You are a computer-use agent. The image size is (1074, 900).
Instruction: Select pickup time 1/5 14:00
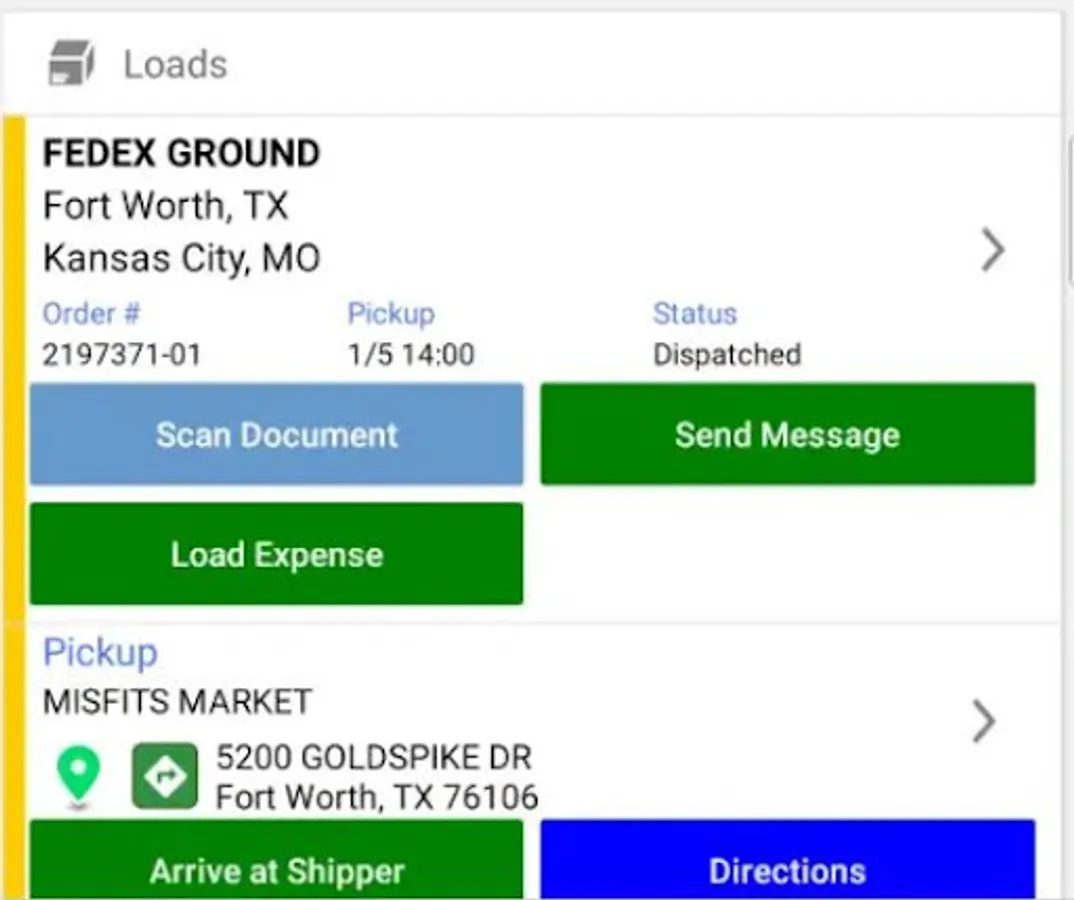(411, 355)
